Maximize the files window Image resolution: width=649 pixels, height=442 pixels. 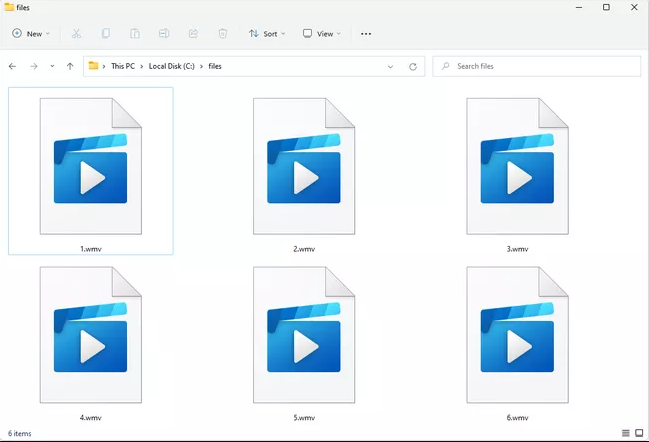pos(606,7)
